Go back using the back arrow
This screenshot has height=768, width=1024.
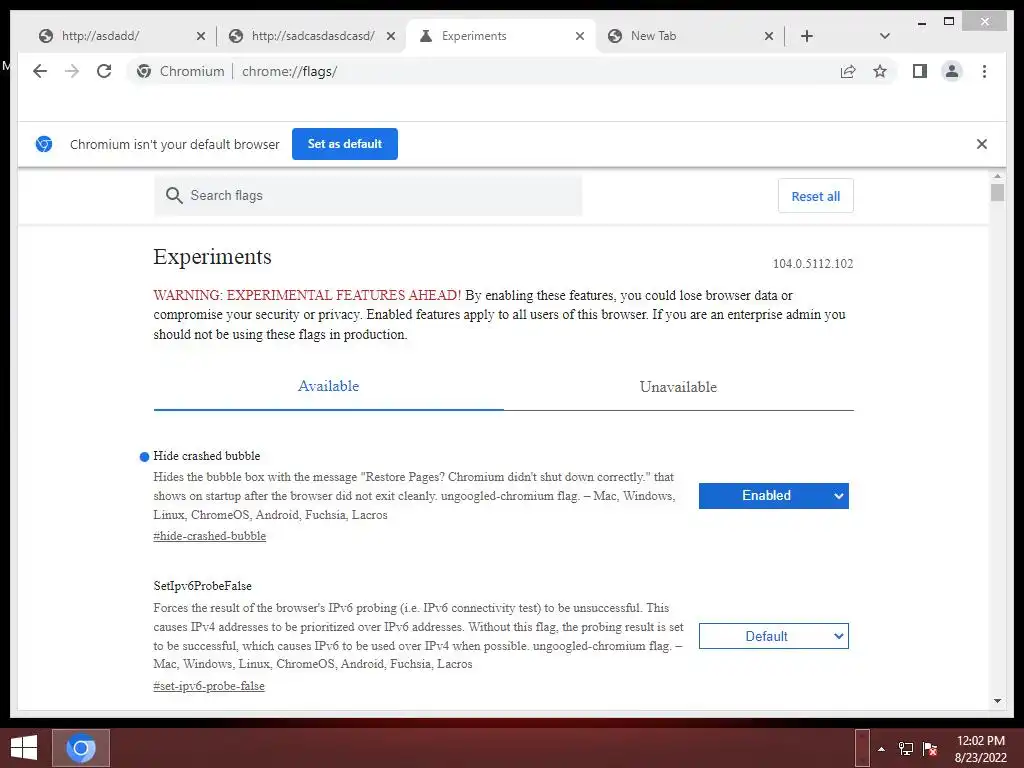pos(40,71)
